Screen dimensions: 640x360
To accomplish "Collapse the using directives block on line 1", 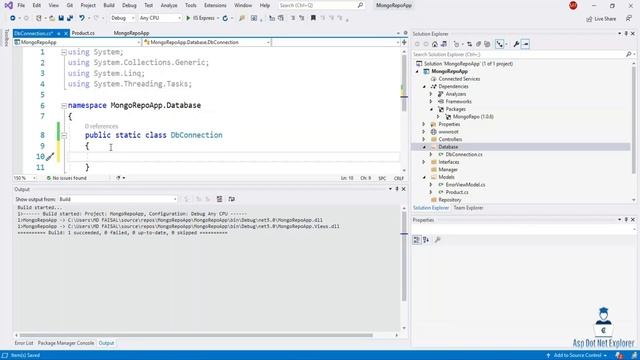I will coord(64,52).
